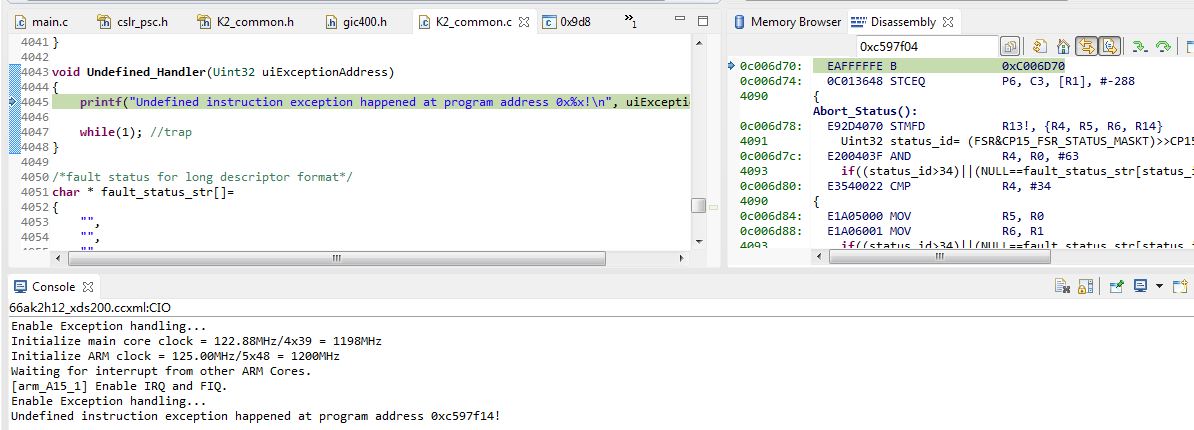Refresh the Disassembly view
Image resolution: width=1194 pixels, height=430 pixels.
[1041, 46]
